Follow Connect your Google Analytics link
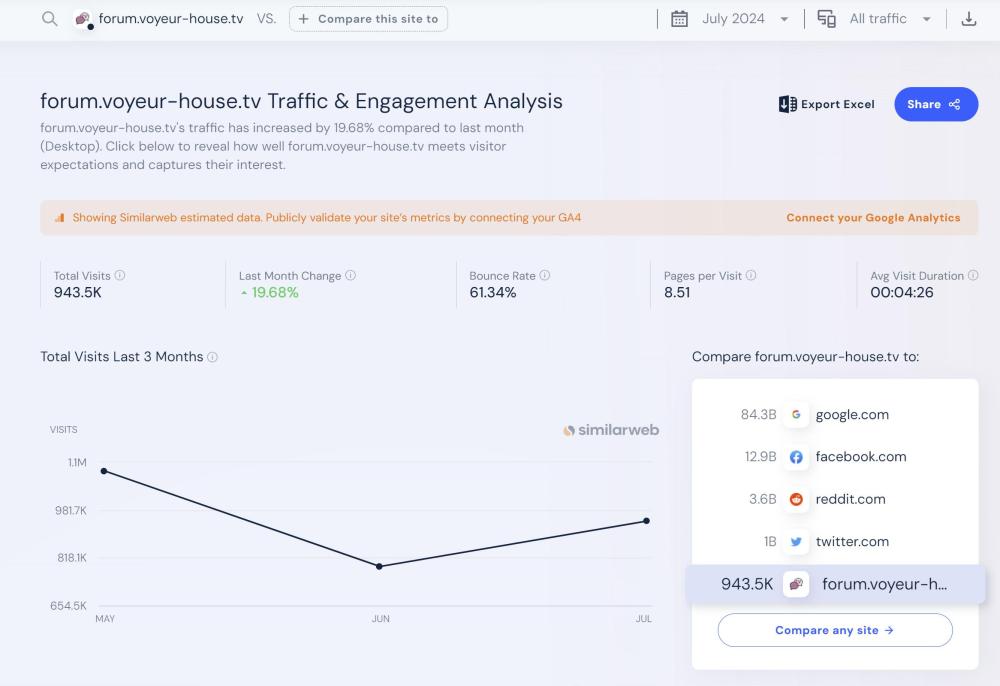Viewport: 1000px width, 686px height. (873, 217)
